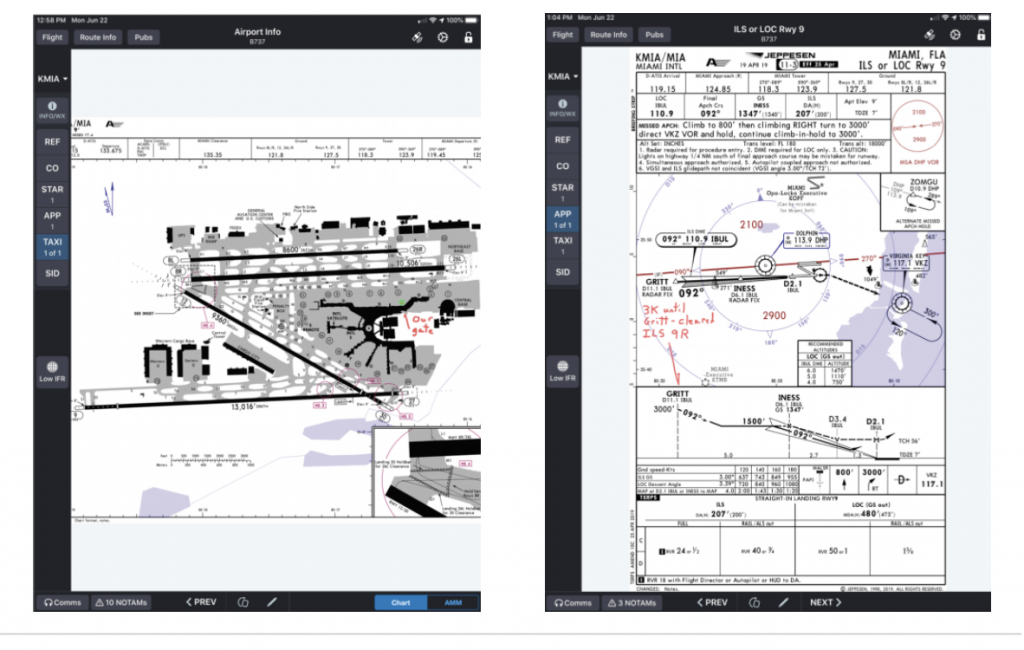Tap lock icon in ILS Rwy 9 window

click(981, 35)
